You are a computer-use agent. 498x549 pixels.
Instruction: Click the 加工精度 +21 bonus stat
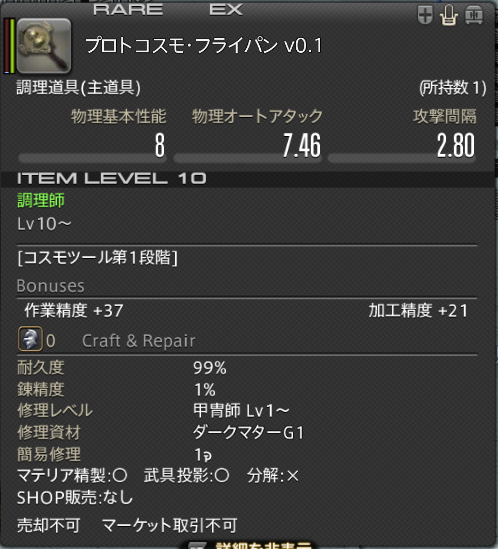tap(419, 311)
